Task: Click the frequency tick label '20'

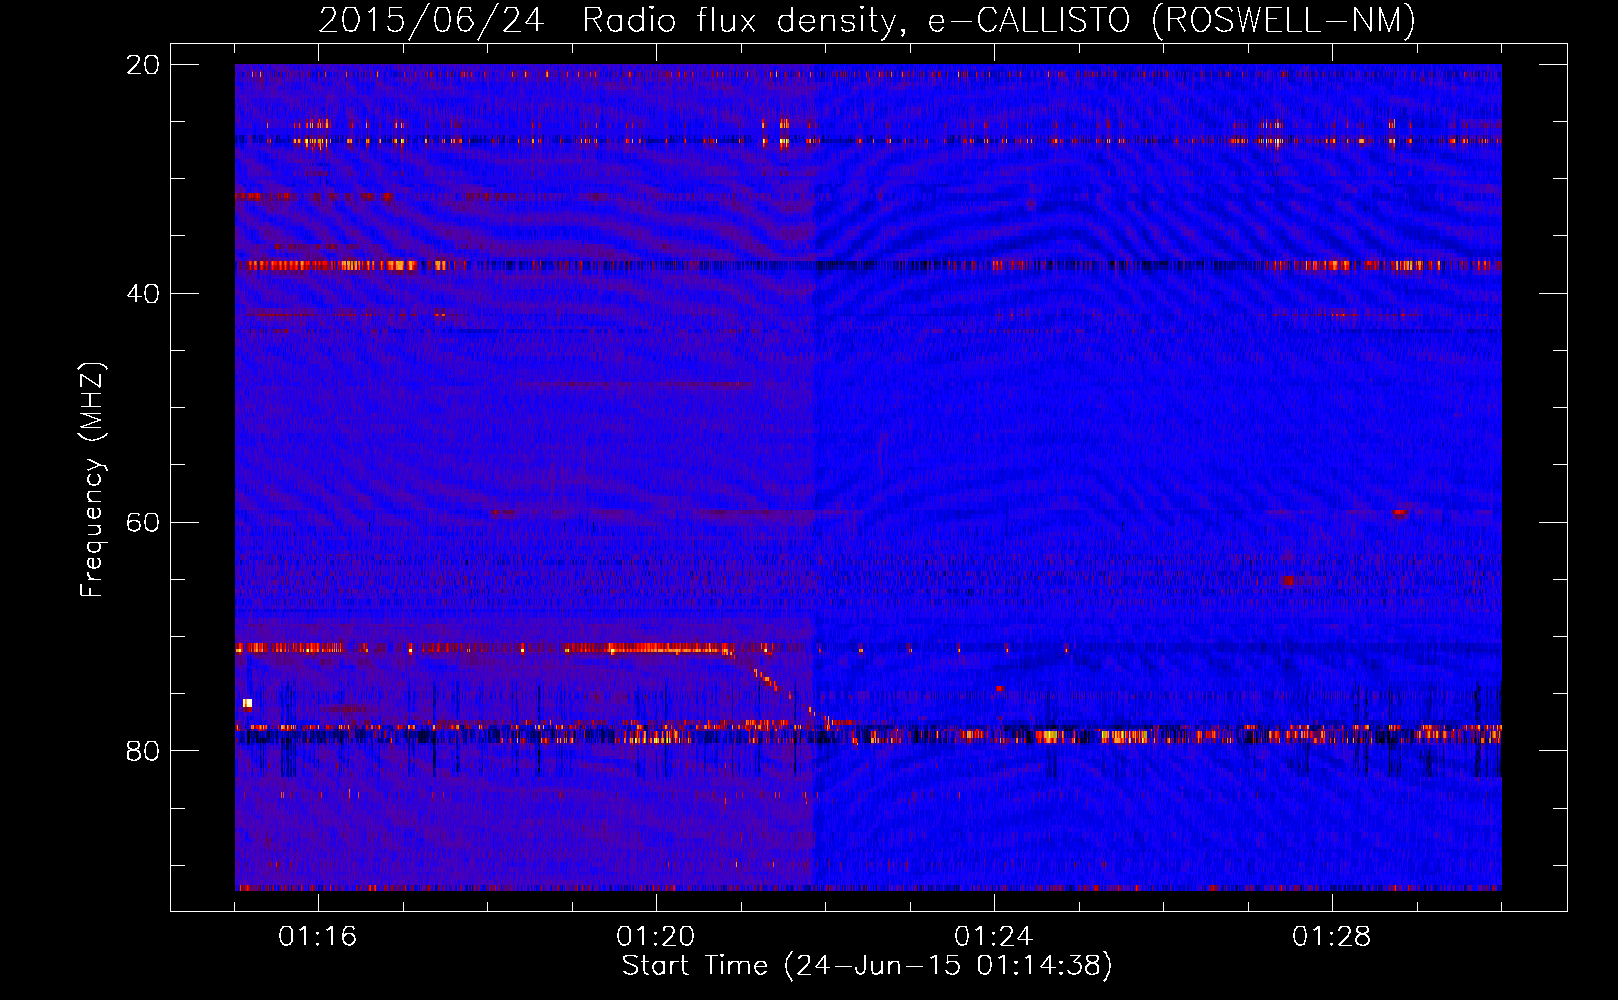Action: 143,65
